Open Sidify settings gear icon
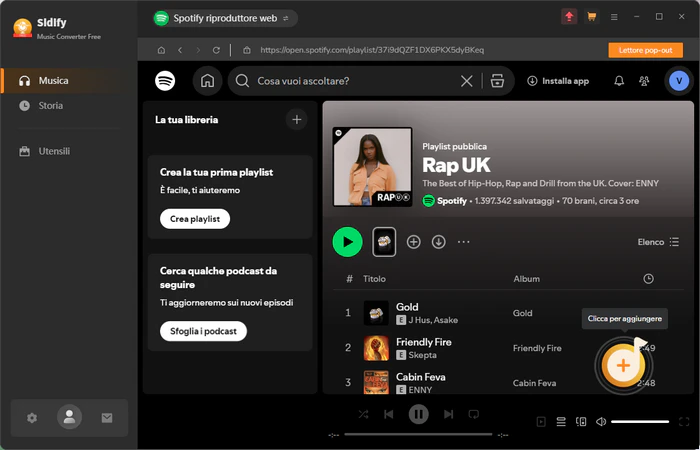Viewport: 700px width, 450px height. coord(32,418)
